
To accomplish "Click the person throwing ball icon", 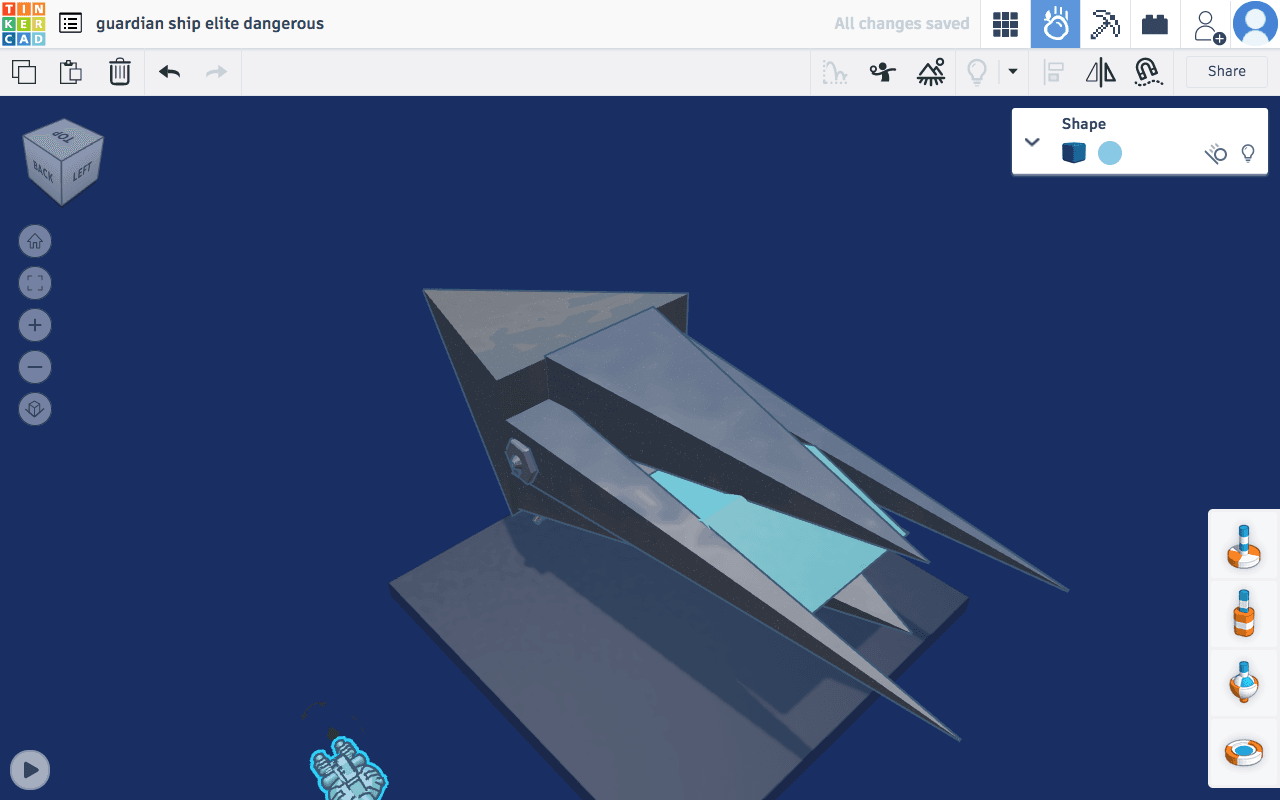I will click(882, 72).
